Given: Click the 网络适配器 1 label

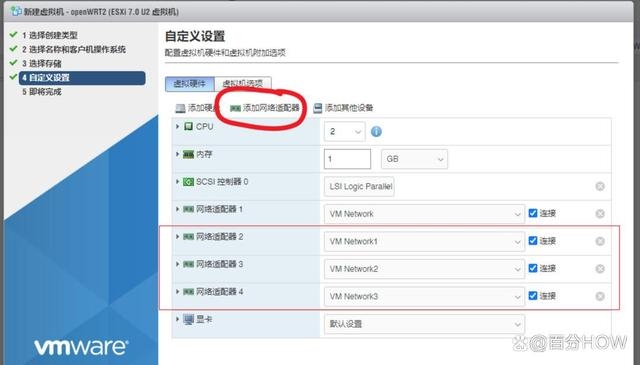Looking at the screenshot, I should tap(220, 209).
